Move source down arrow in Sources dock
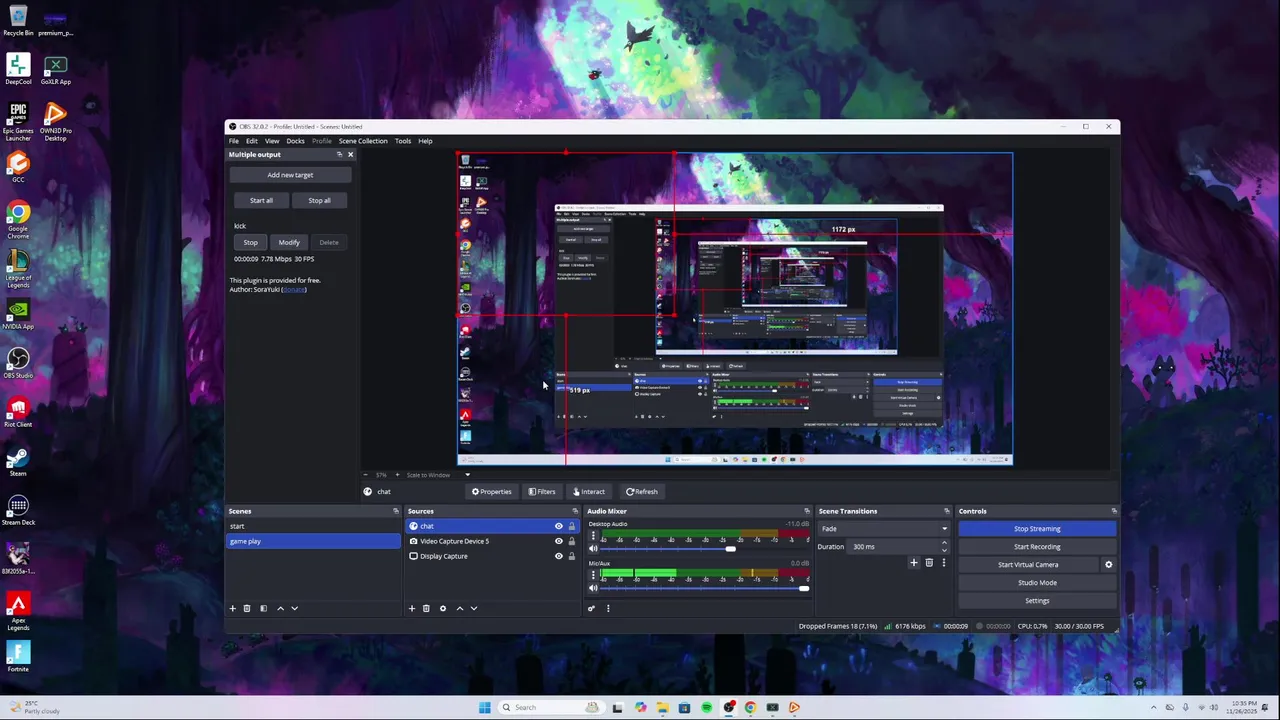 (474, 608)
